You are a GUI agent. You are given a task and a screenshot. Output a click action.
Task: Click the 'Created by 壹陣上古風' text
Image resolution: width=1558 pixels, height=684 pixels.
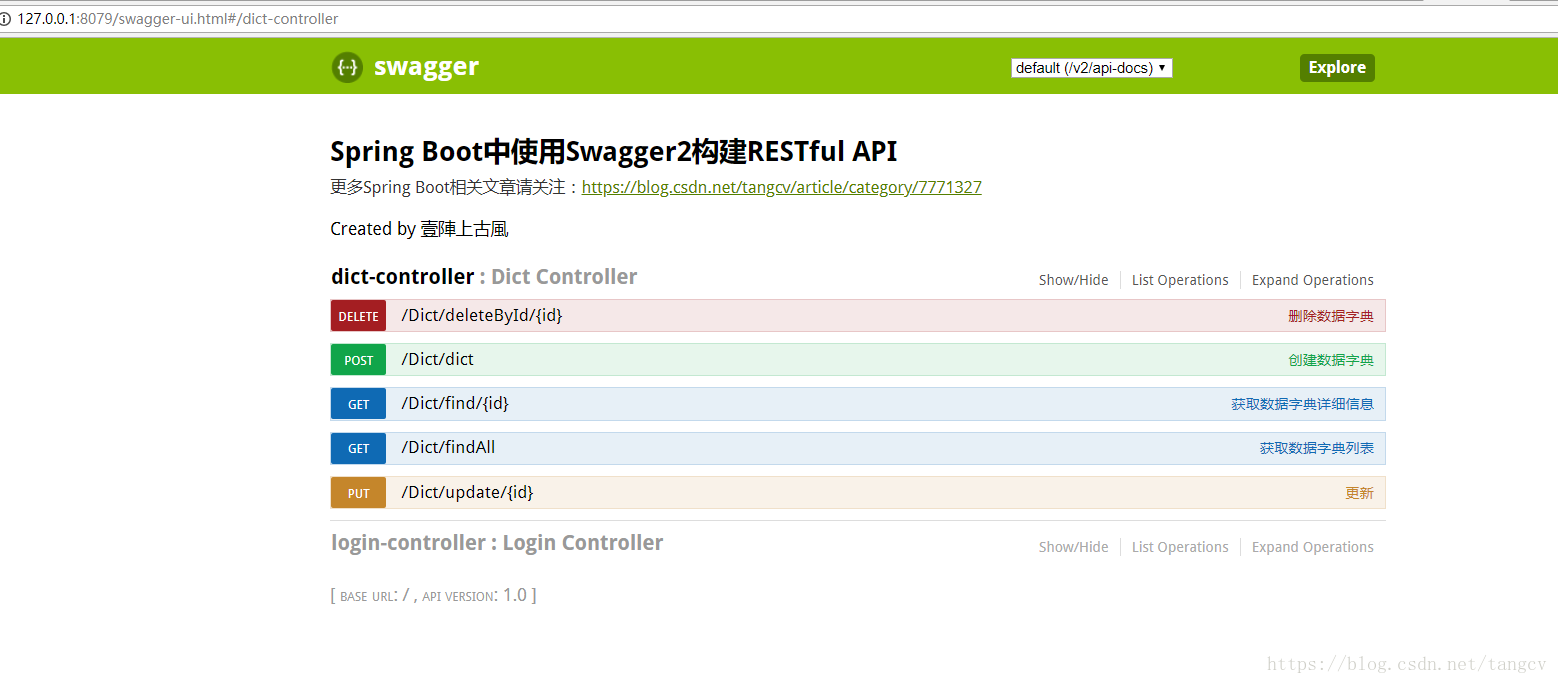pyautogui.click(x=420, y=229)
